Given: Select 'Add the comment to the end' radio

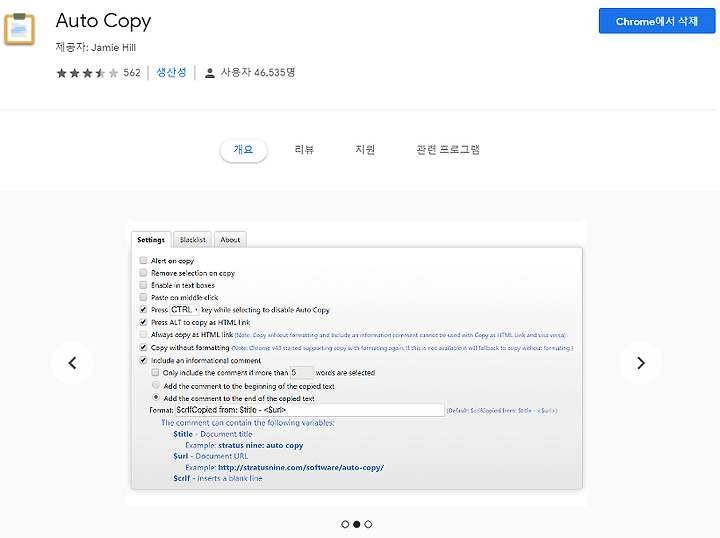Looking at the screenshot, I should coord(156,398).
